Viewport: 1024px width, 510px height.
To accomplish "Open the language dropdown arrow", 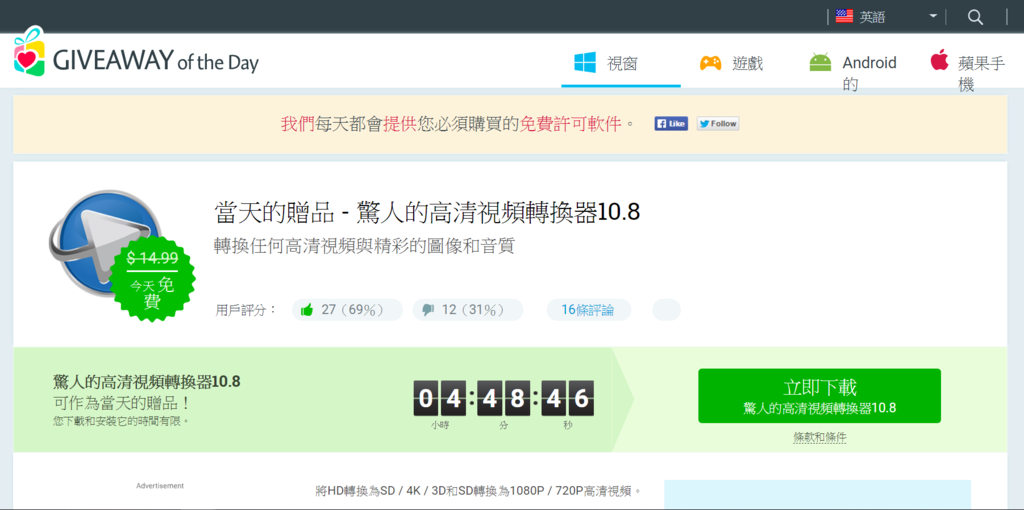I will tap(933, 16).
